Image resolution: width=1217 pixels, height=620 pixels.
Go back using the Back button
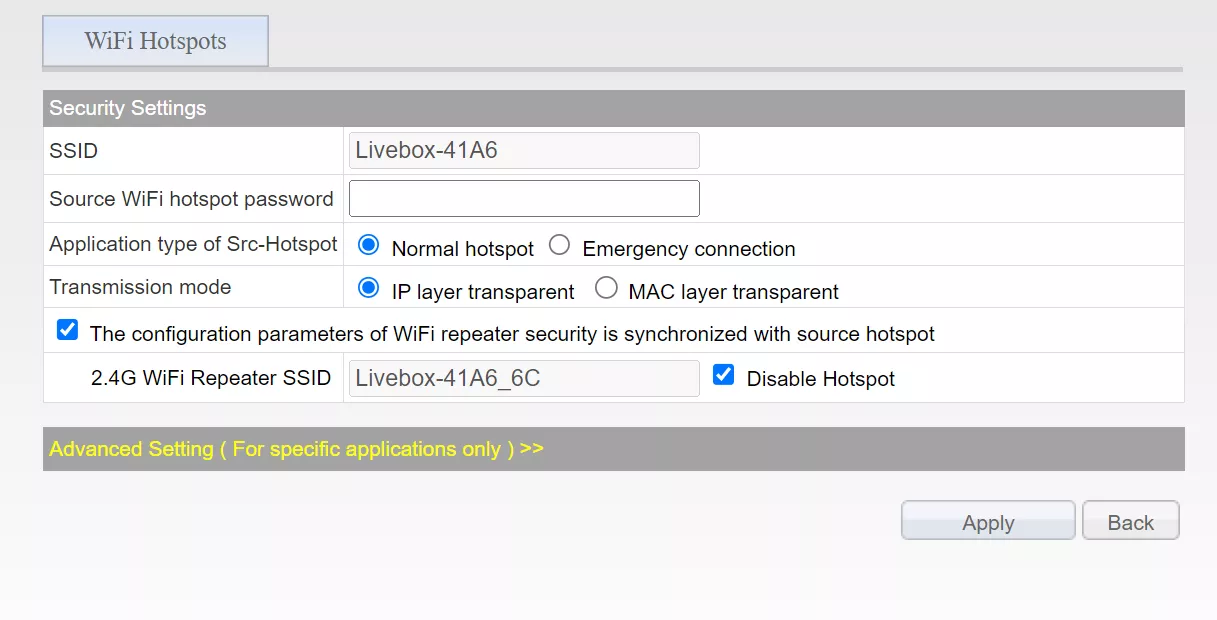tap(1130, 521)
